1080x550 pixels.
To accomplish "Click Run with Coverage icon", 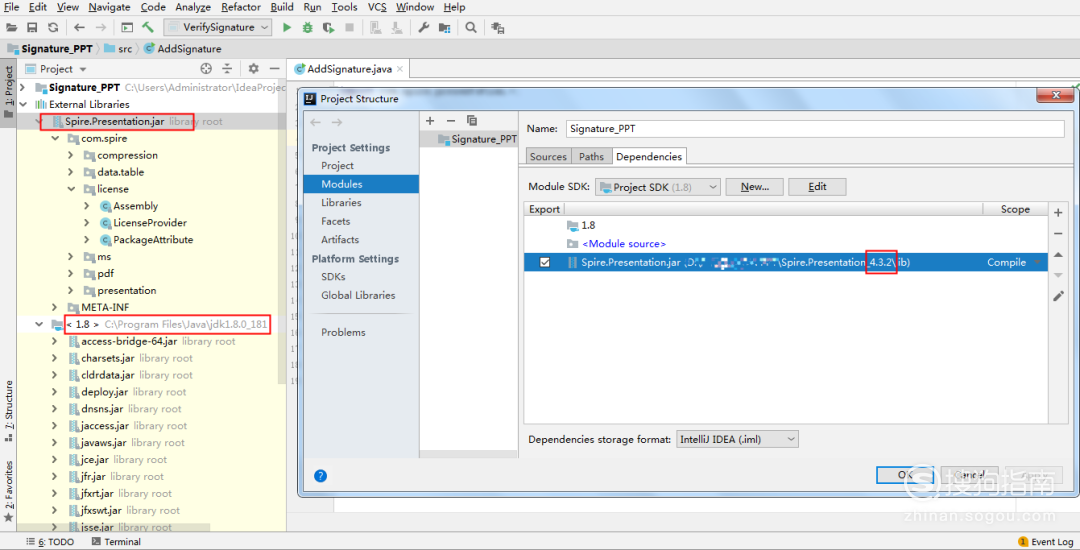I will (x=329, y=28).
